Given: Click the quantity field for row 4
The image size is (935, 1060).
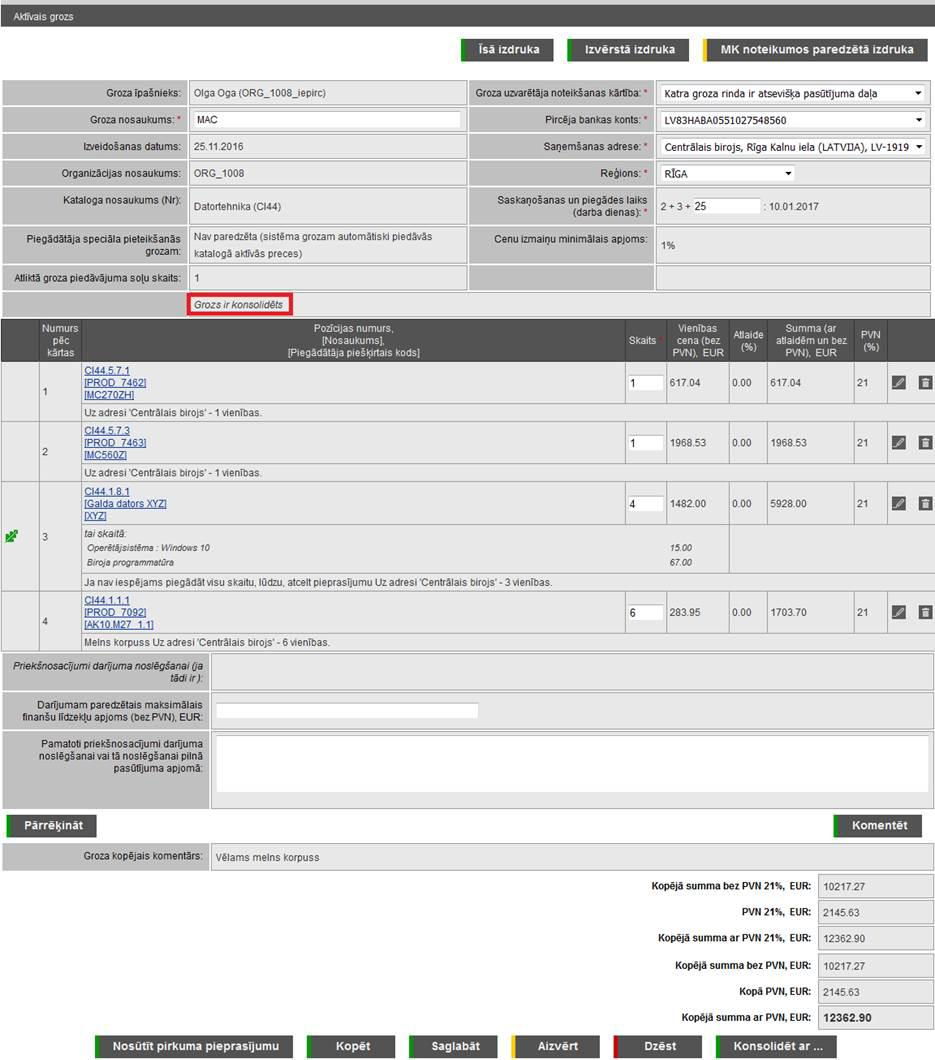Looking at the screenshot, I should click(645, 612).
